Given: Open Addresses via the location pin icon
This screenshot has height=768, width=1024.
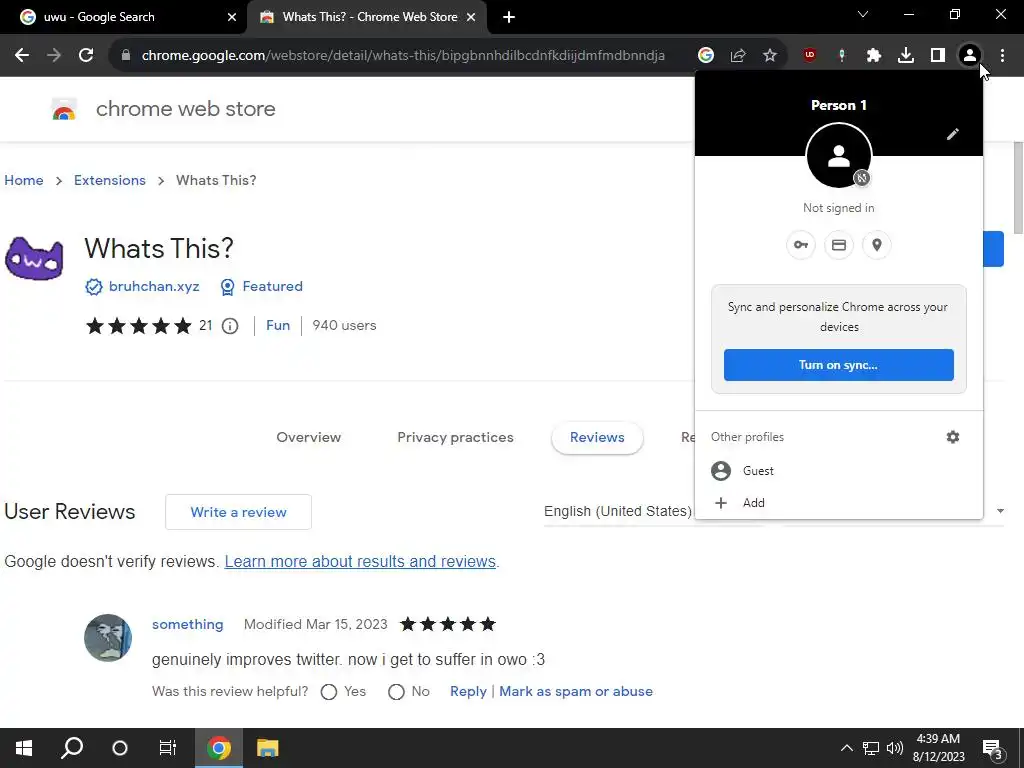Looking at the screenshot, I should (876, 245).
